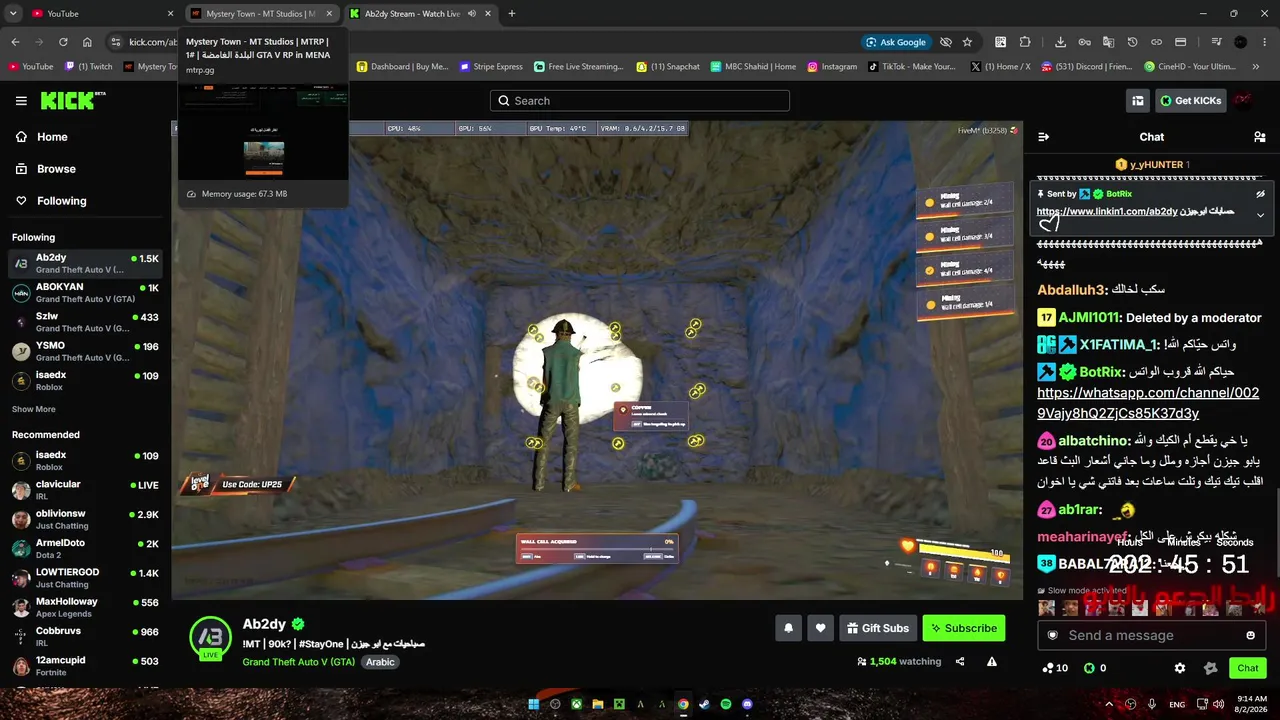Select the Ab2dy Stream browser tab
The height and width of the screenshot is (720, 1280).
pos(420,14)
